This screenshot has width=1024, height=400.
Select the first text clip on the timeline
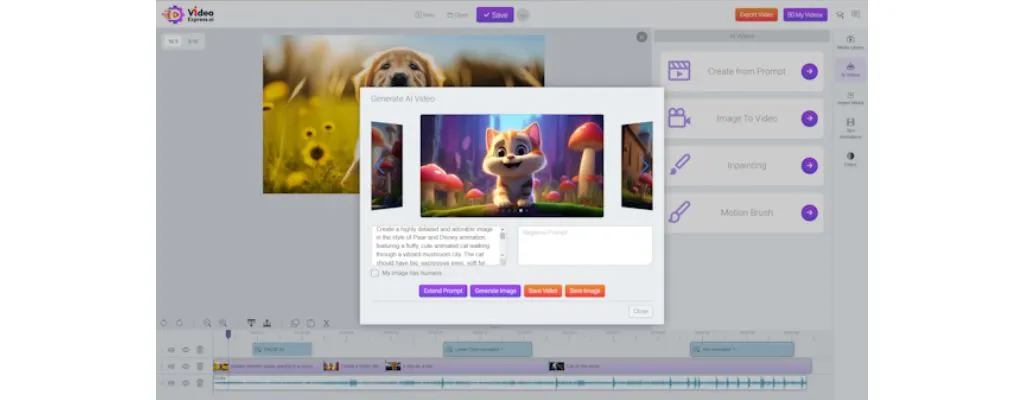(282, 350)
